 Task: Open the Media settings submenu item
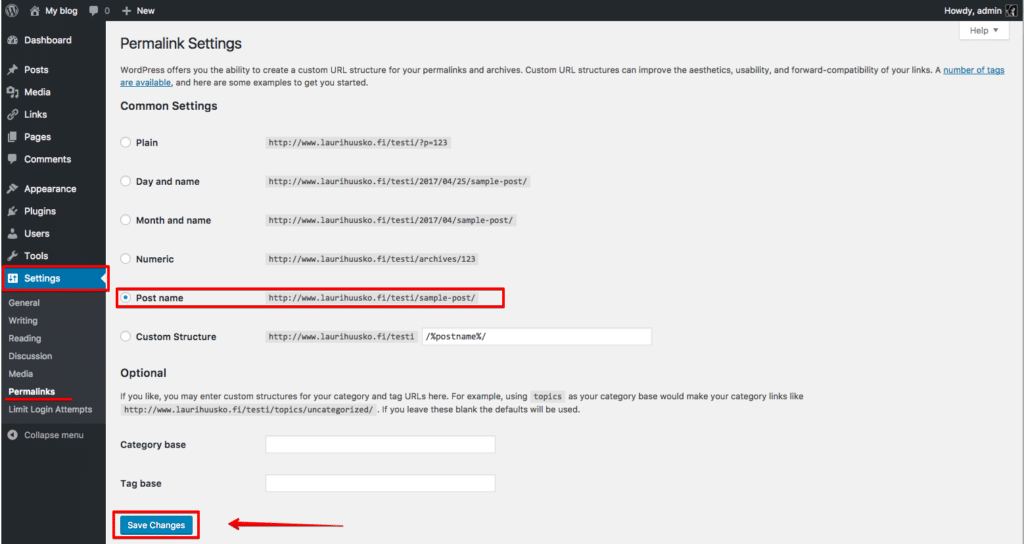tap(20, 374)
